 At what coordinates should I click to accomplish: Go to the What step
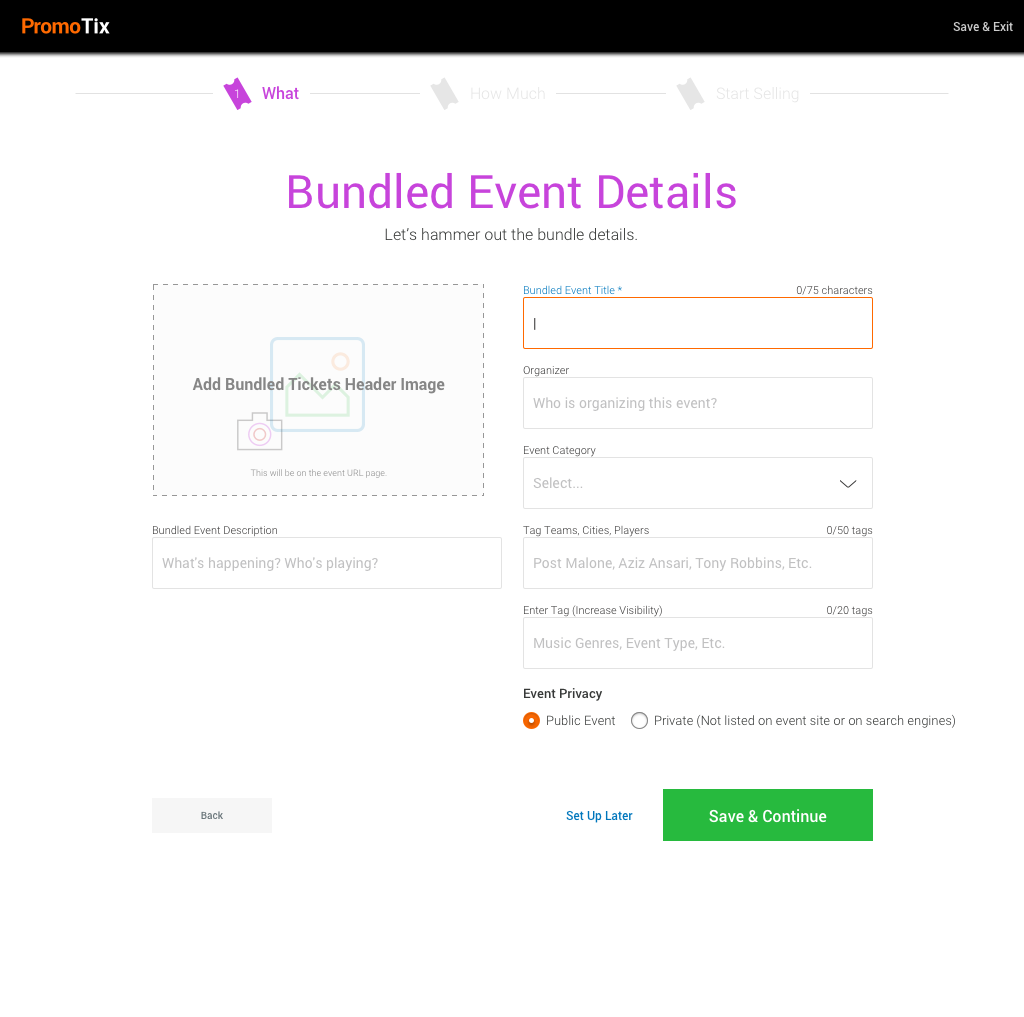(280, 93)
